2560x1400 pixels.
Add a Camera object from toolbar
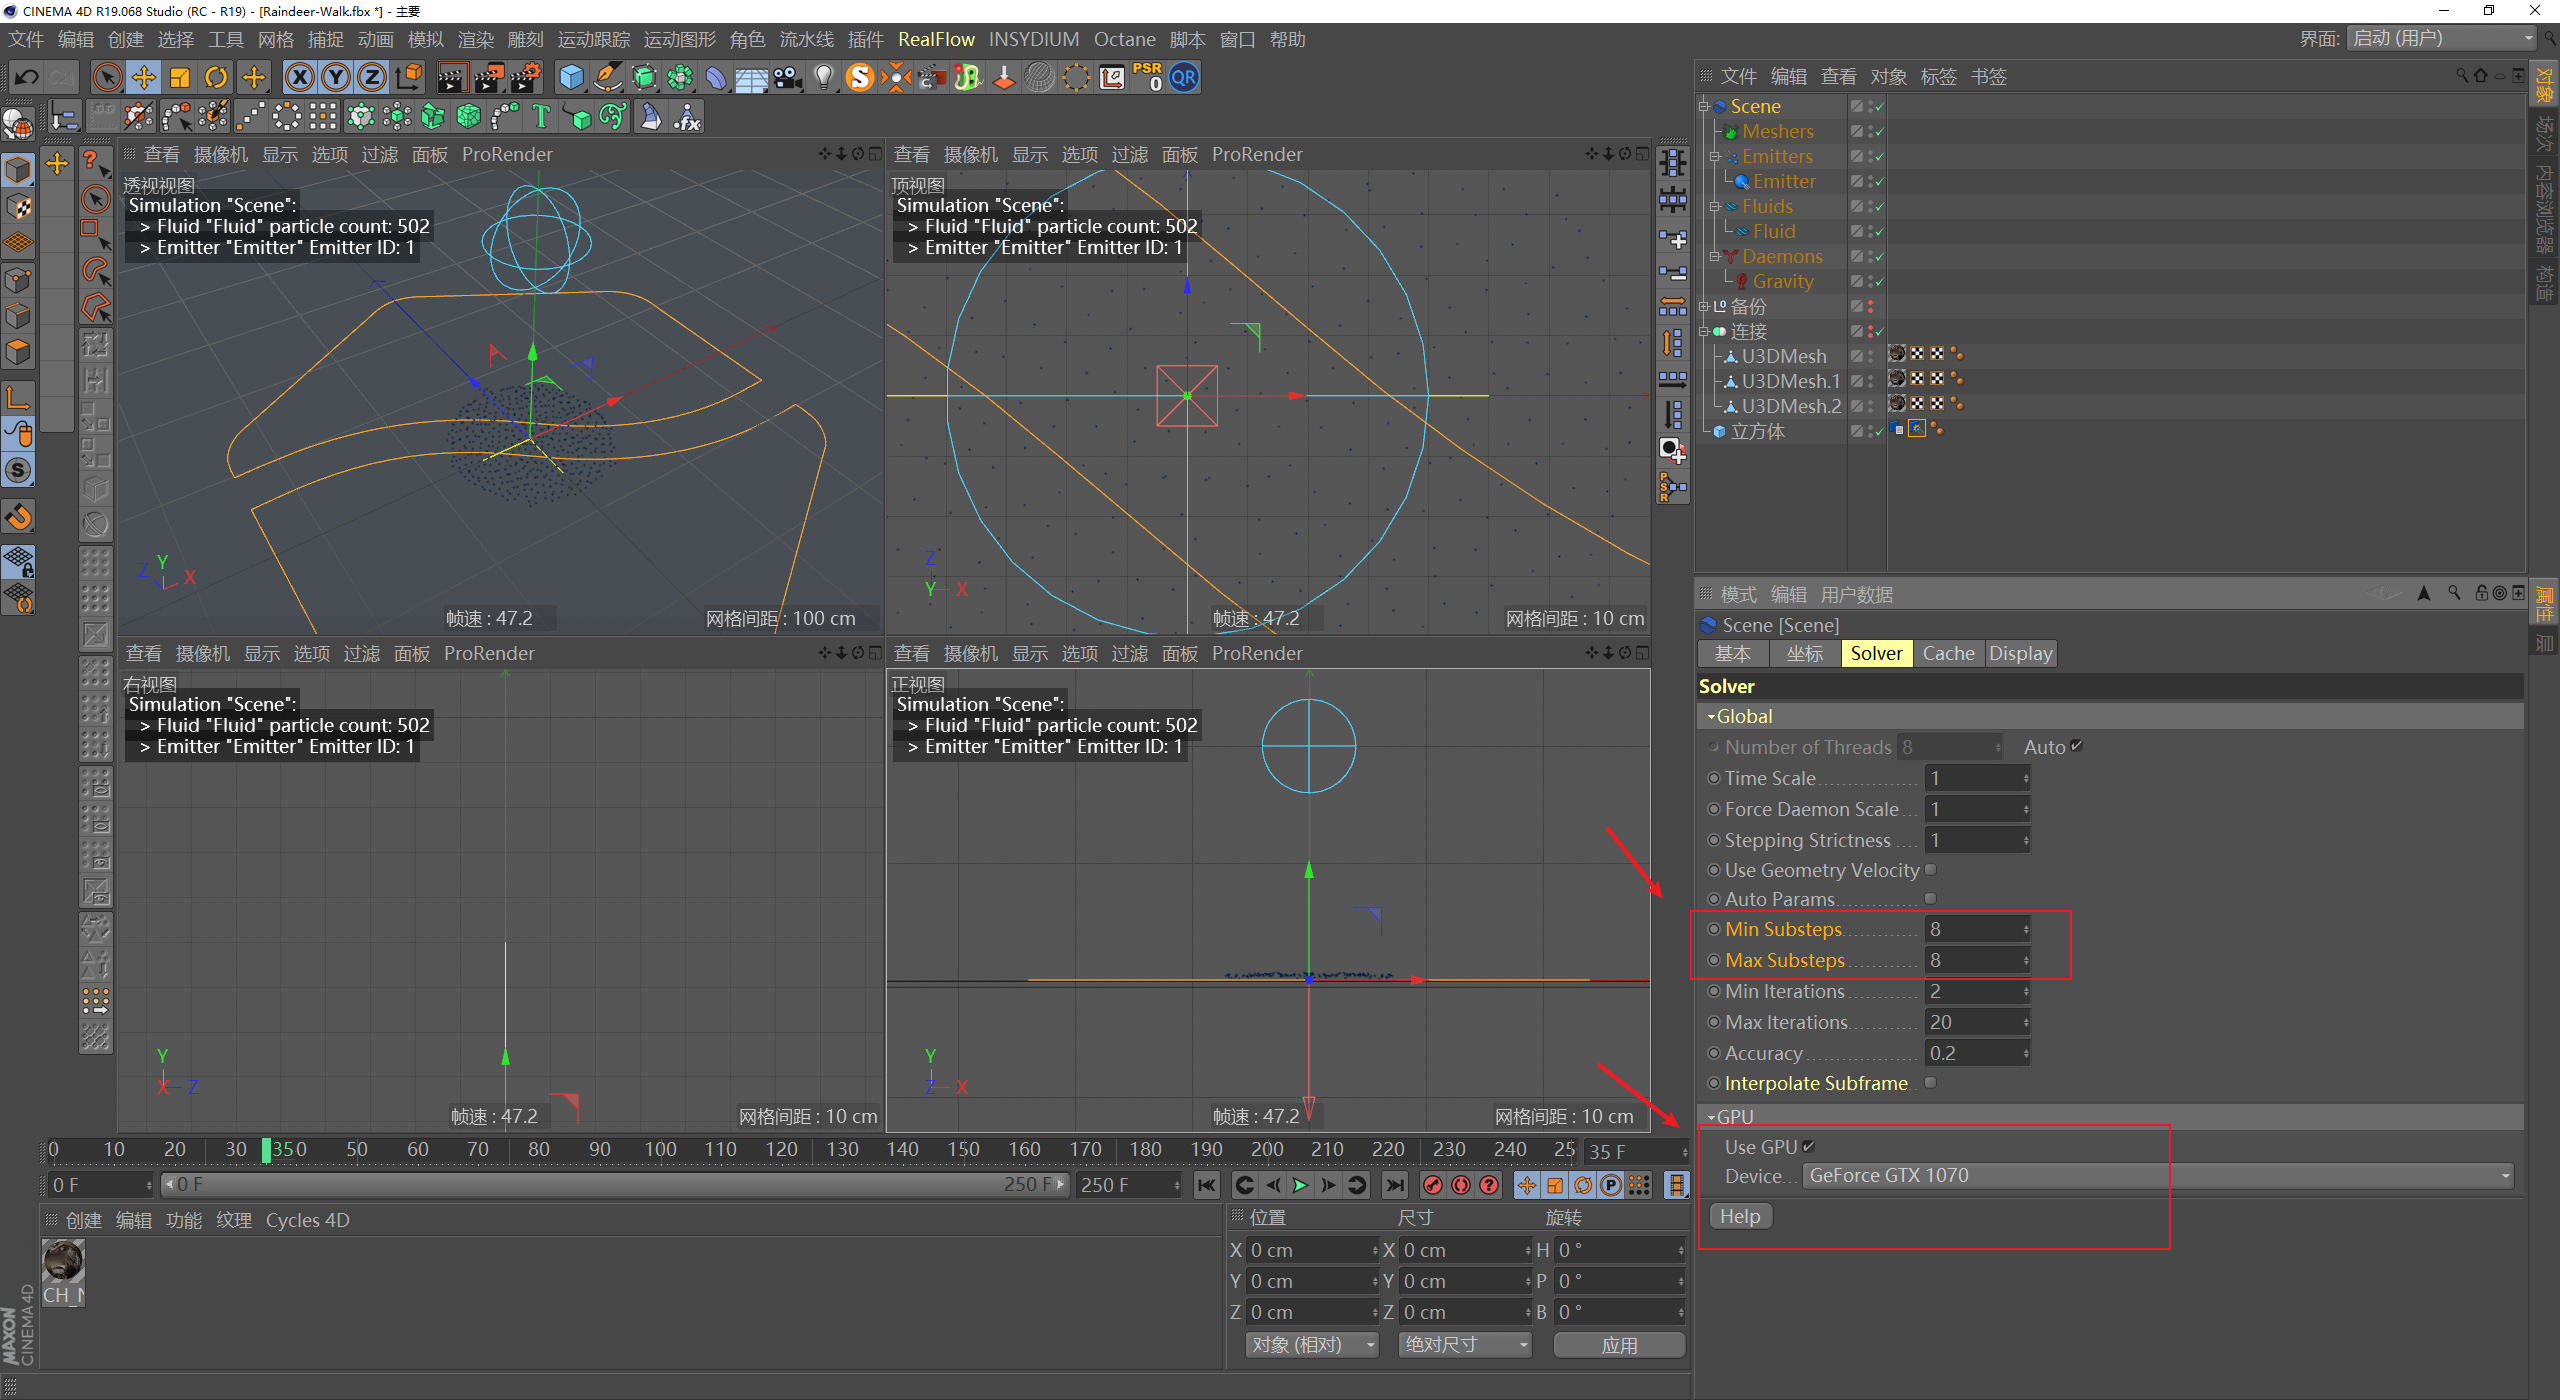789,78
